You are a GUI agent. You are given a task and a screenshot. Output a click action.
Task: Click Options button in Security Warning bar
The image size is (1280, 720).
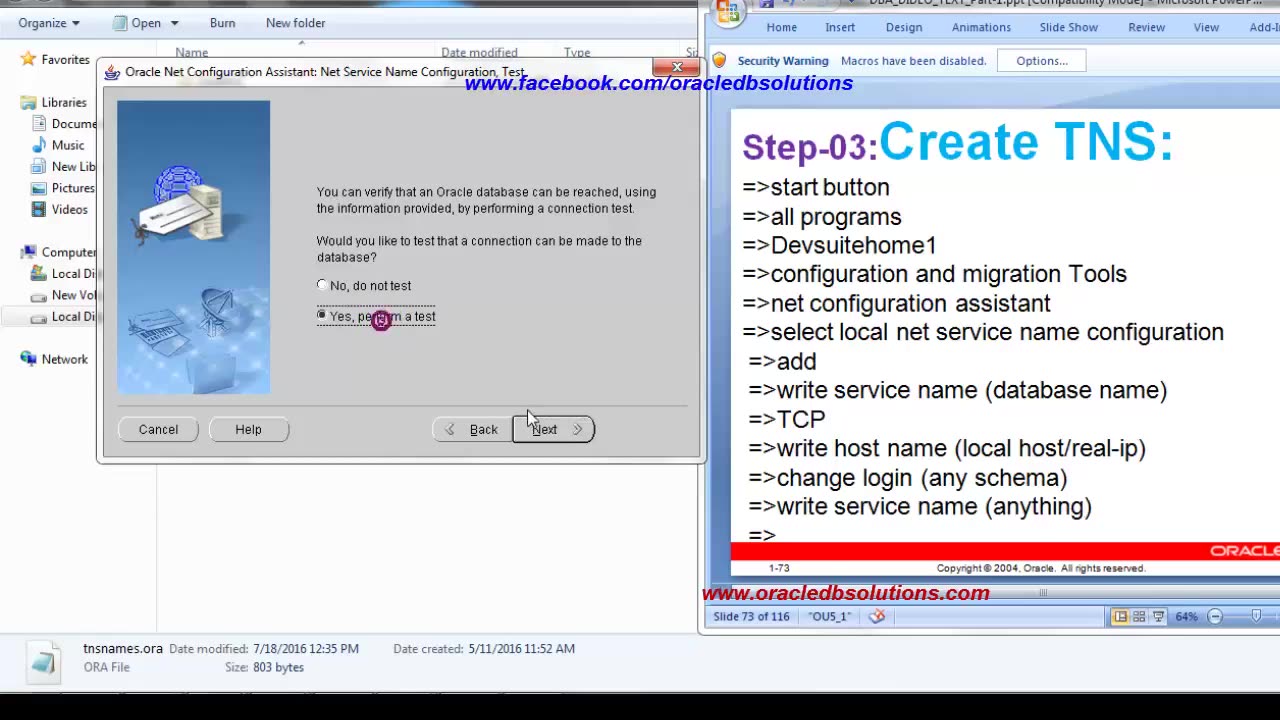coord(1042,61)
